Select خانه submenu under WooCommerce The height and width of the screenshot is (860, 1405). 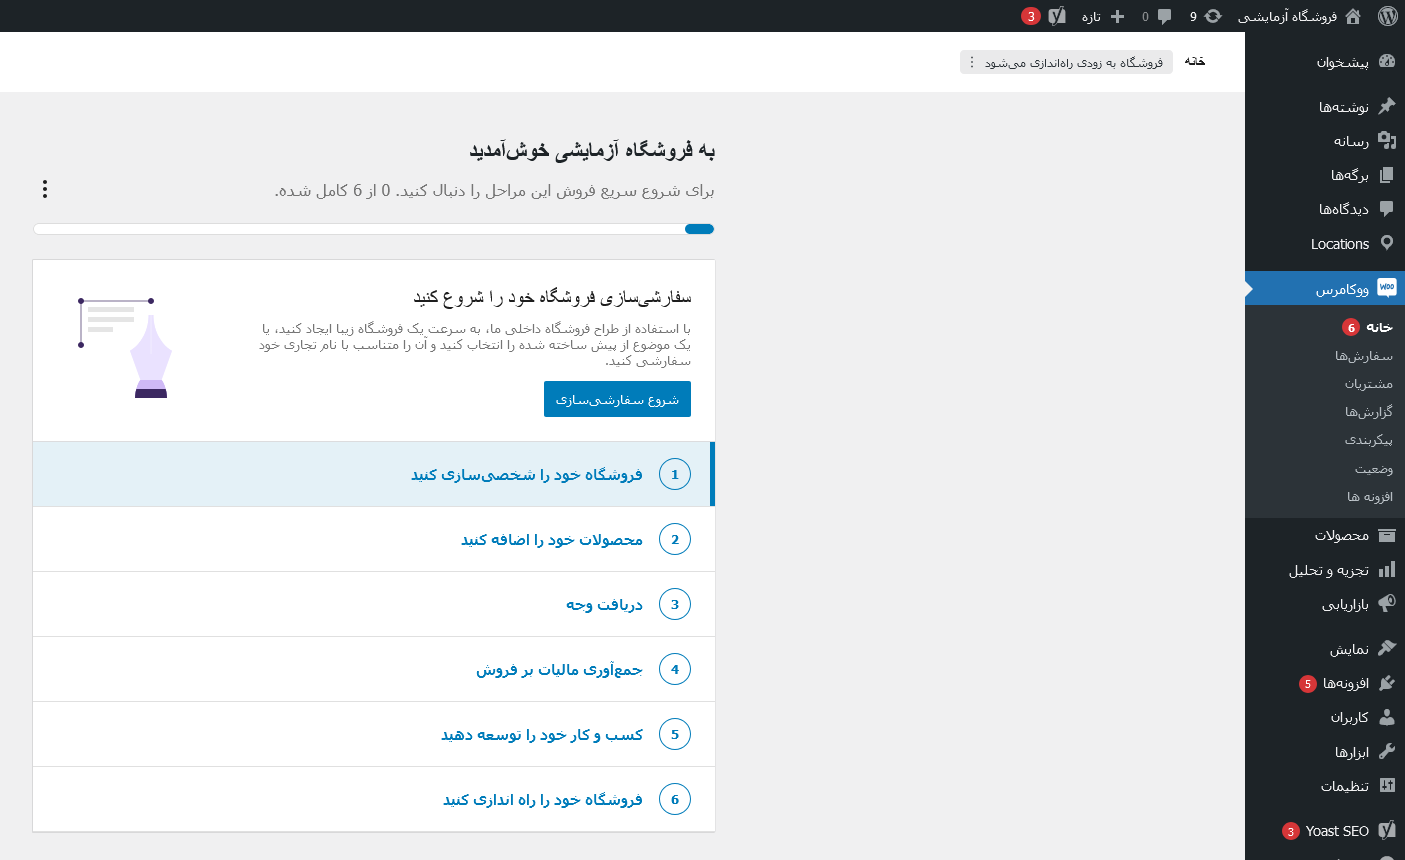point(1379,327)
